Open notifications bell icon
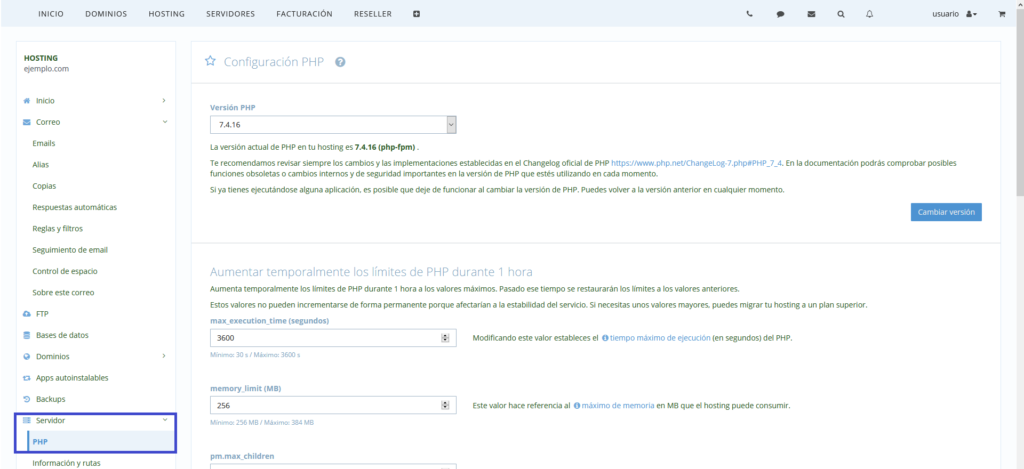The width and height of the screenshot is (1024, 469). click(x=869, y=14)
